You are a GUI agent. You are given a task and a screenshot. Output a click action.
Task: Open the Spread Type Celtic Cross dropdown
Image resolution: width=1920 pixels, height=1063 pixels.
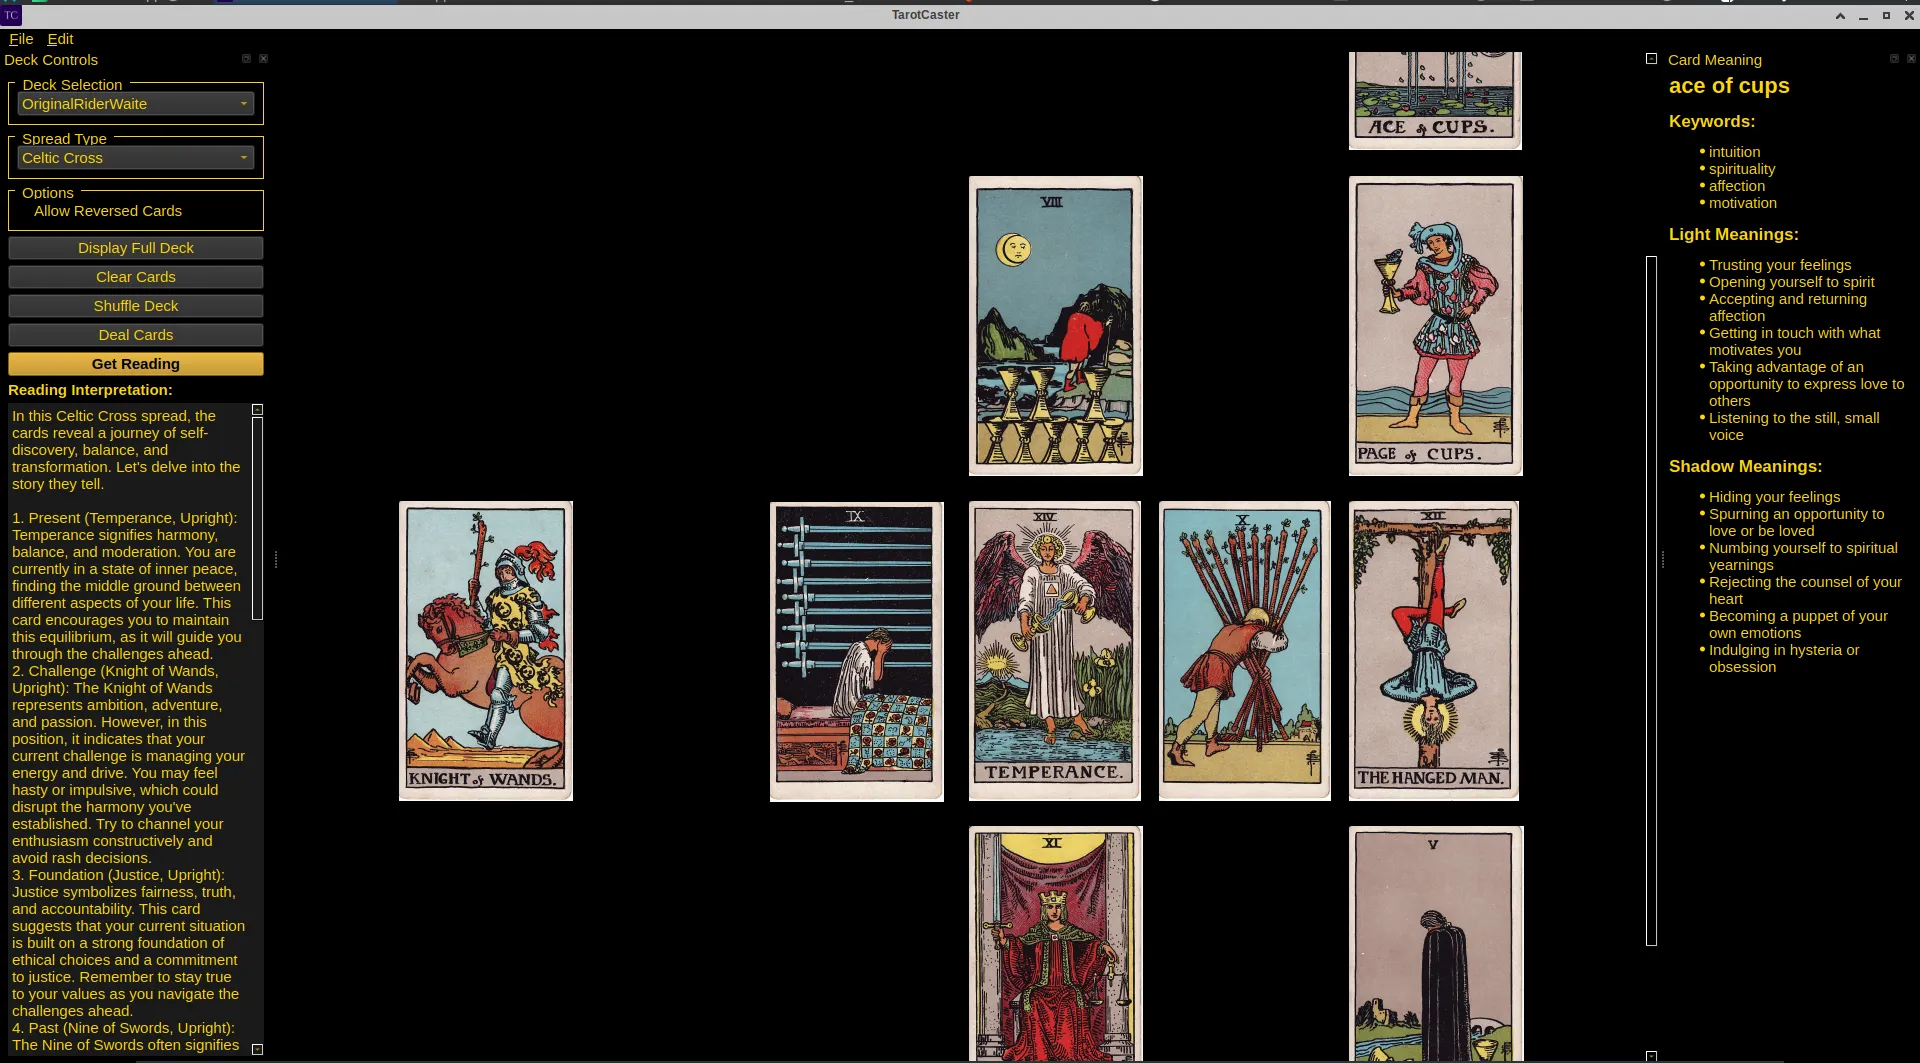click(x=136, y=158)
